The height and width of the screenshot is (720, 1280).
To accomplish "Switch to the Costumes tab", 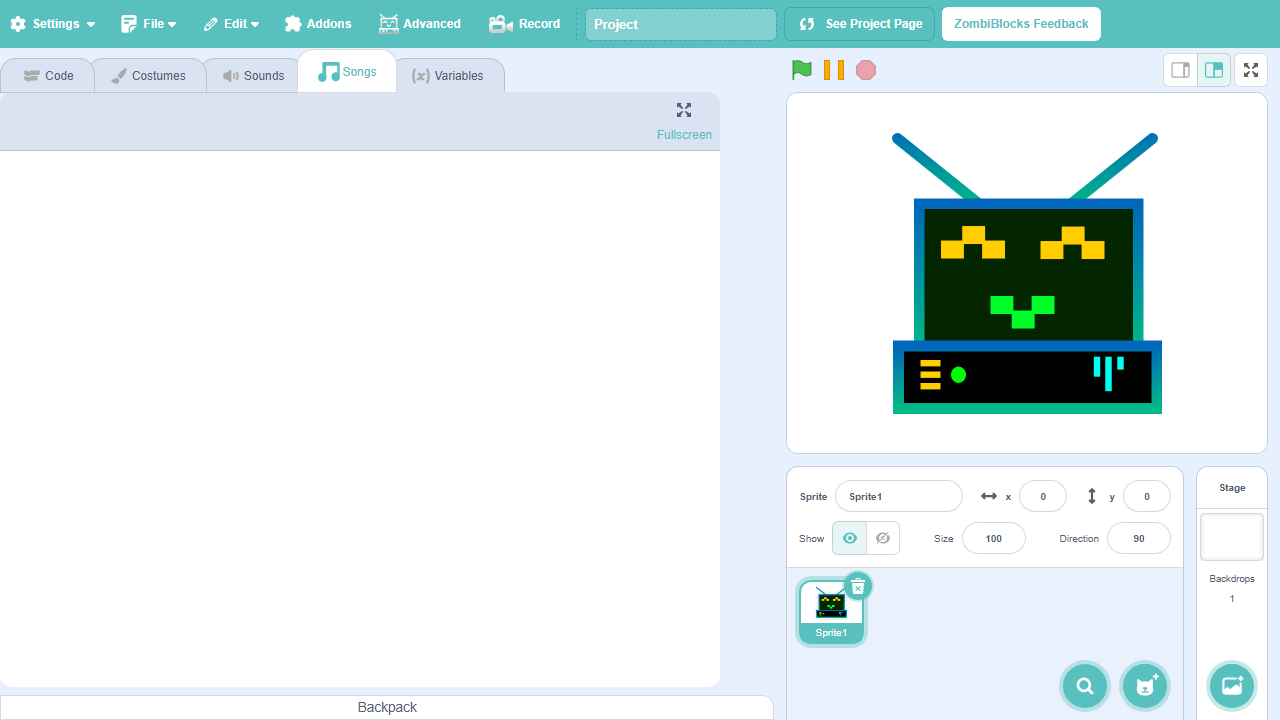I will pyautogui.click(x=148, y=75).
